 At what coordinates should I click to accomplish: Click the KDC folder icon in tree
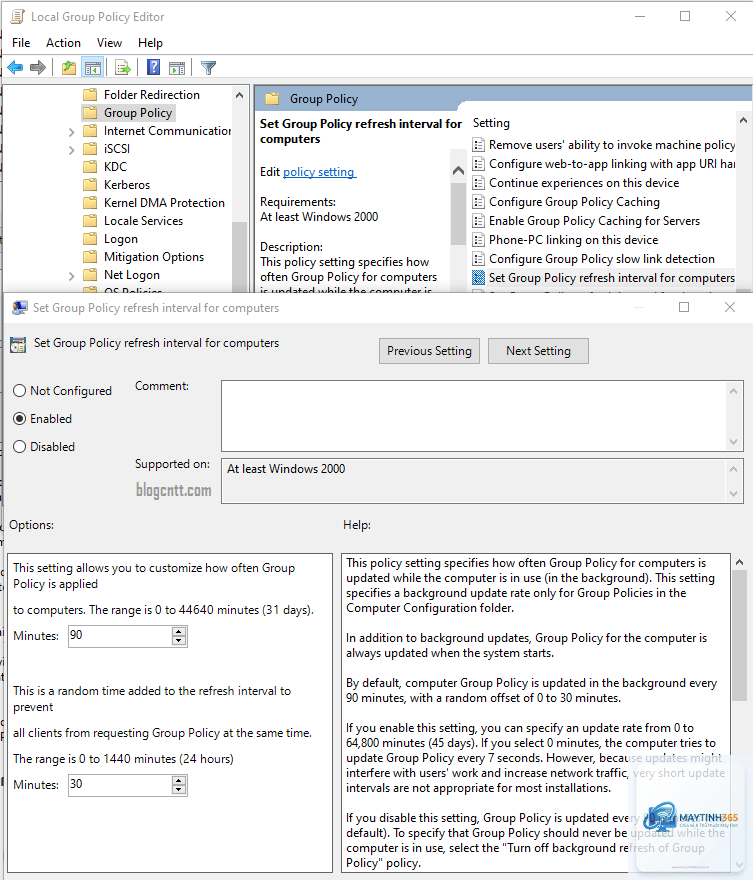90,167
